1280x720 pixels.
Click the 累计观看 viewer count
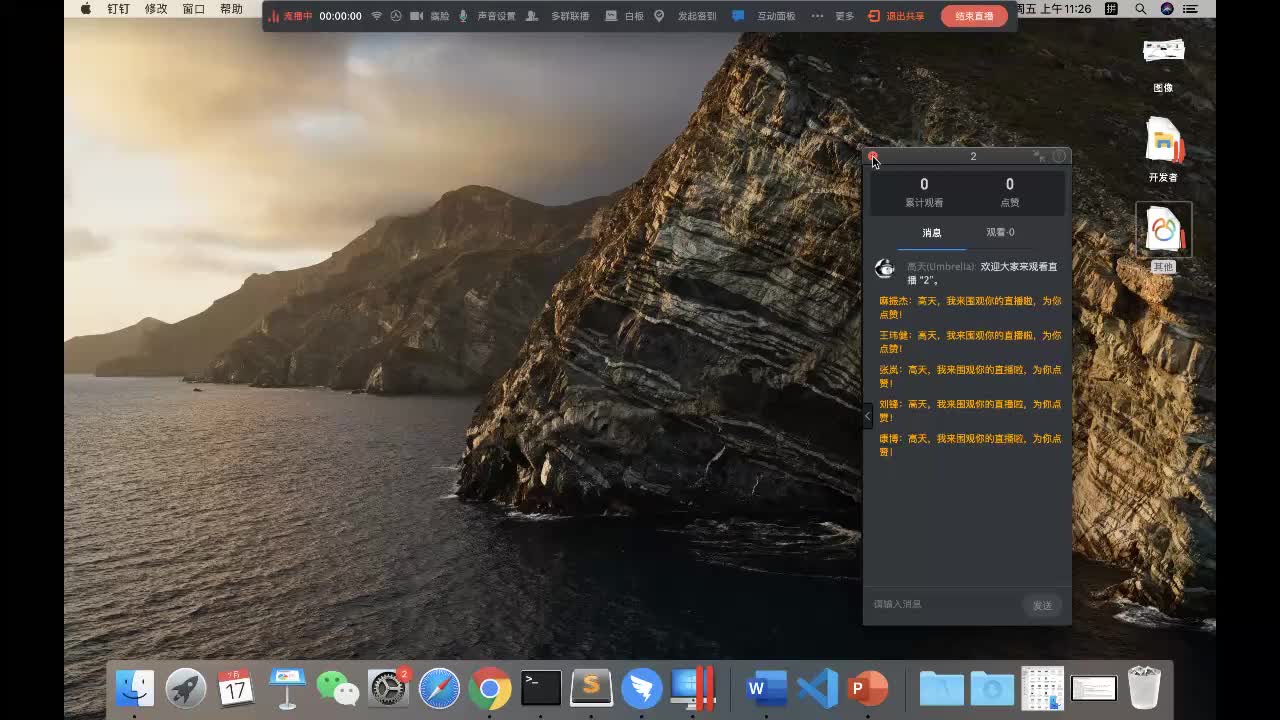click(924, 192)
